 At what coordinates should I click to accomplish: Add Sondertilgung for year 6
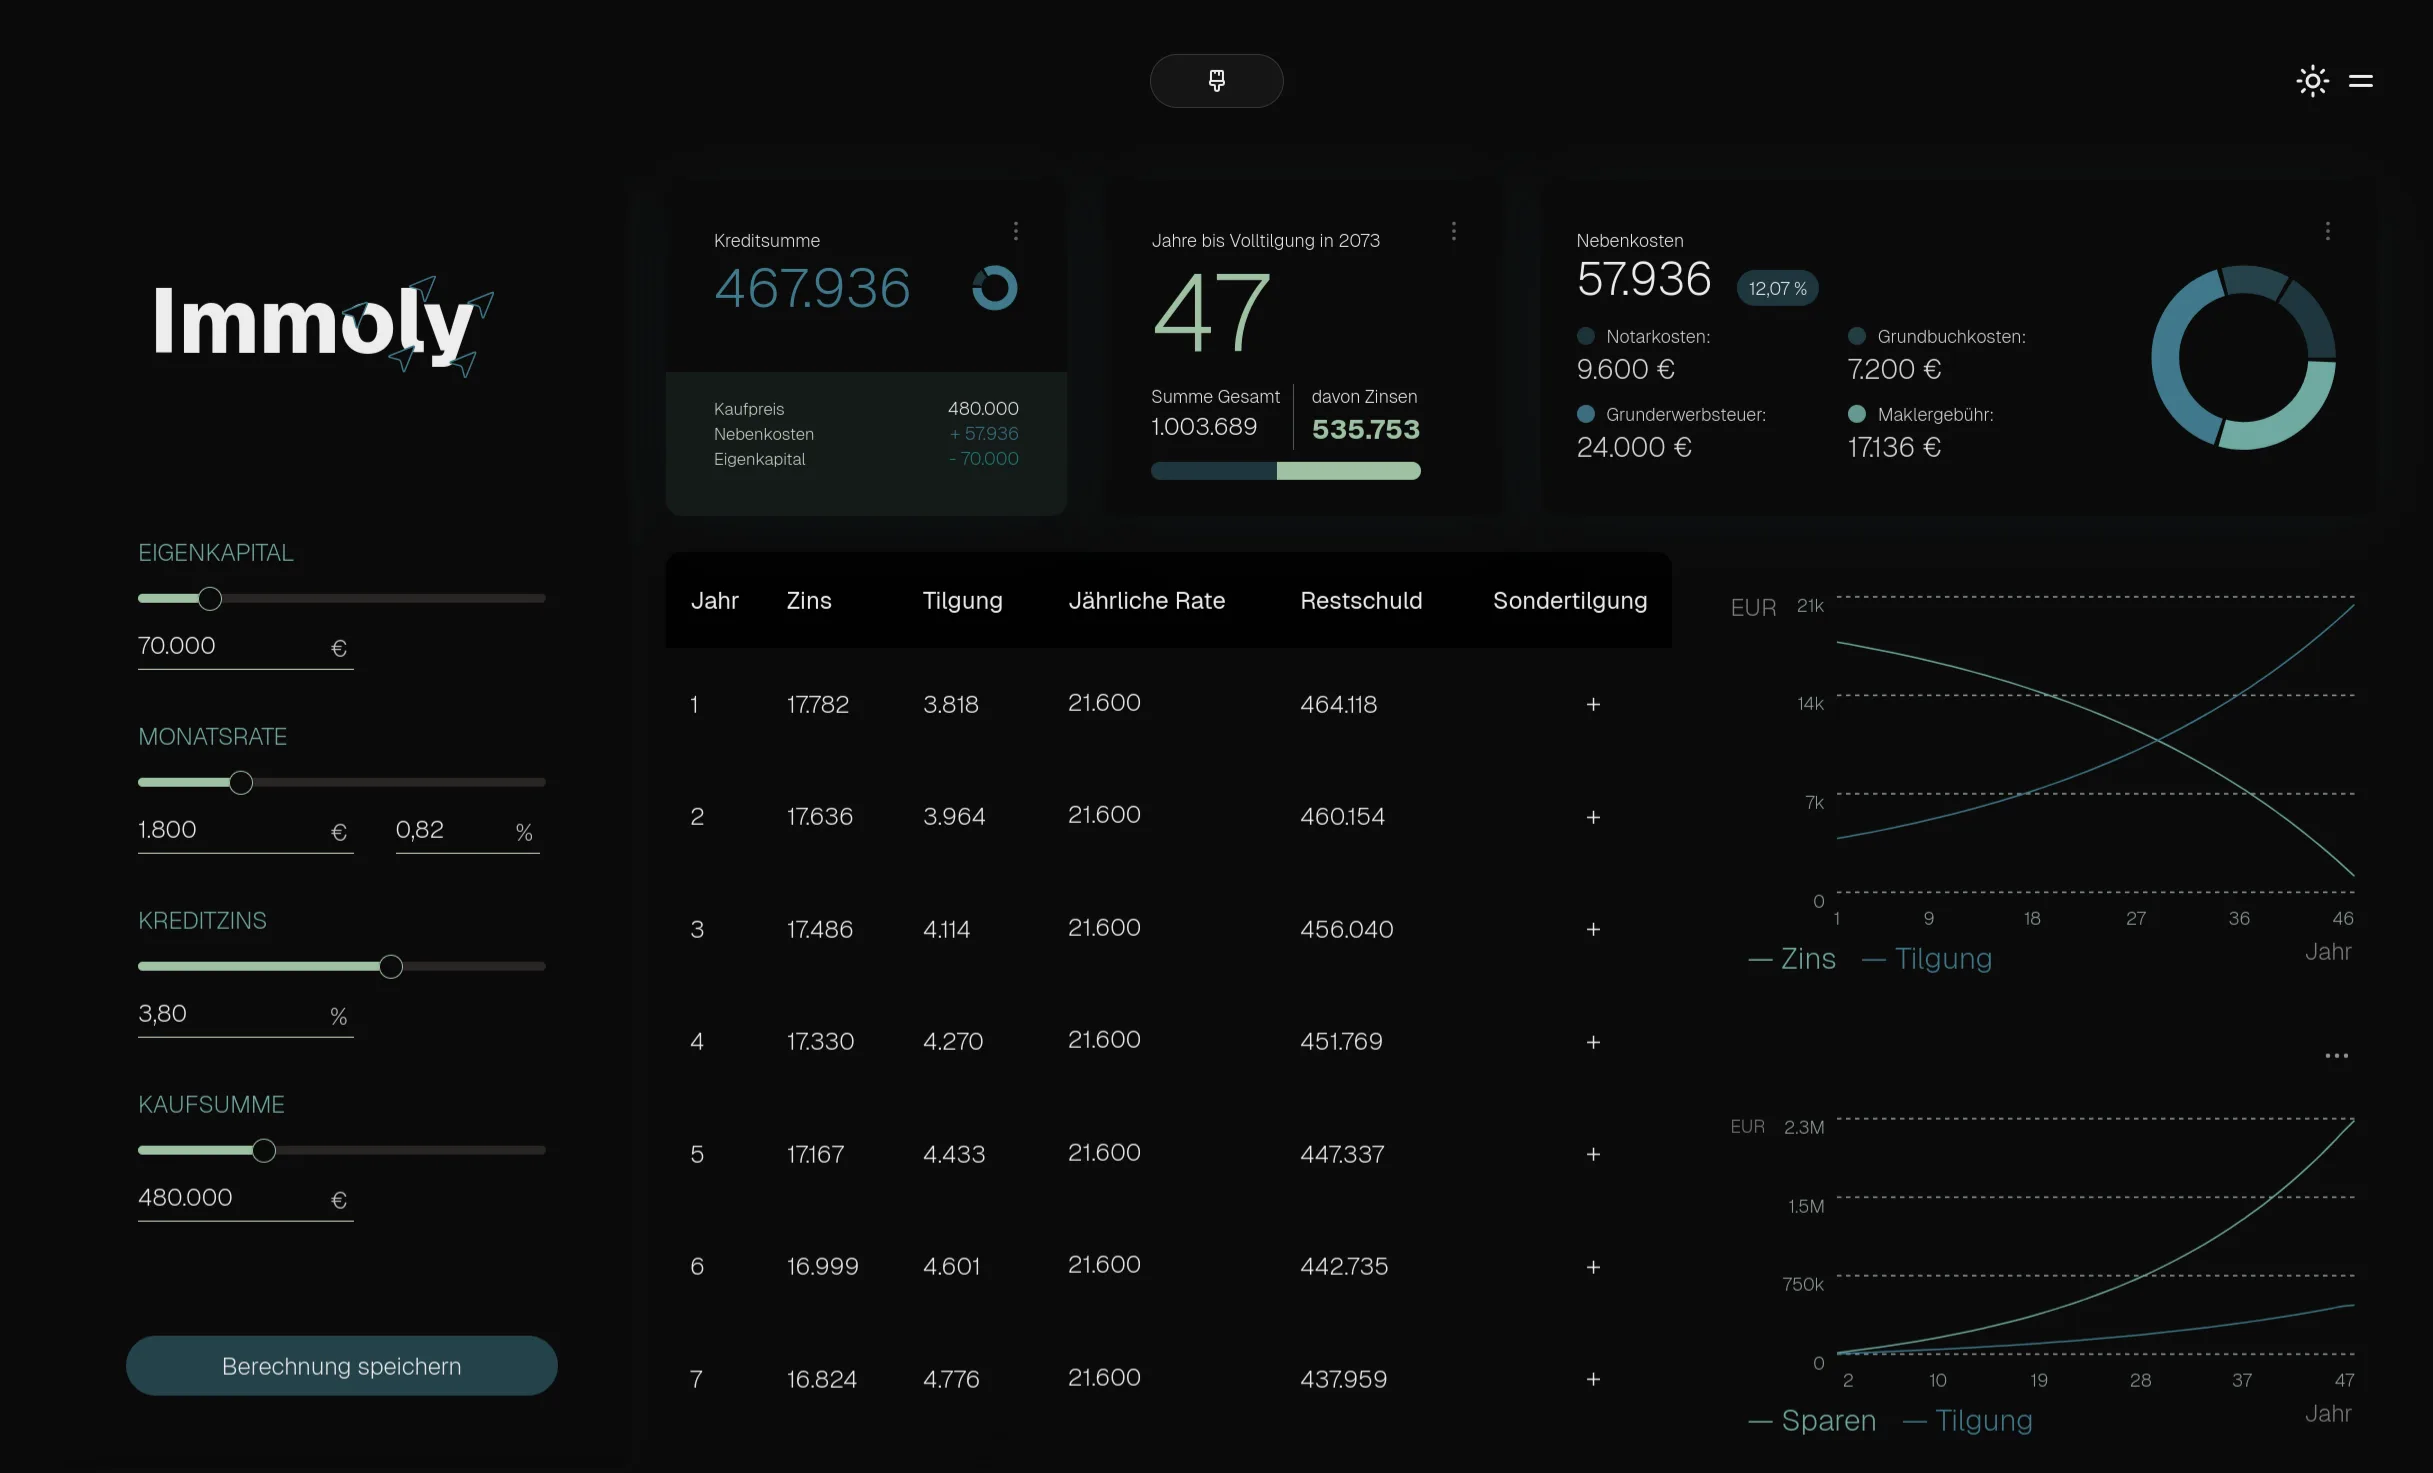click(x=1593, y=1267)
